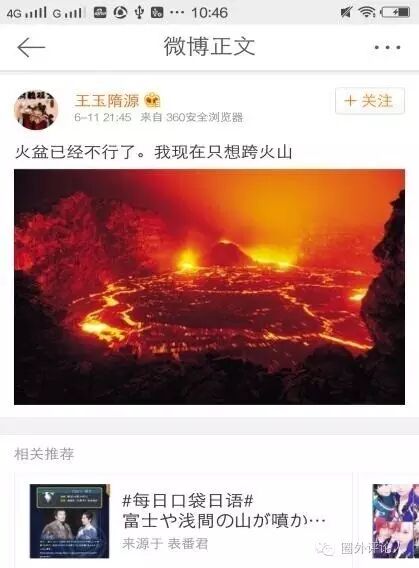This screenshot has height=568, width=419.
Task: Tap the back arrow icon
Action: [31, 47]
